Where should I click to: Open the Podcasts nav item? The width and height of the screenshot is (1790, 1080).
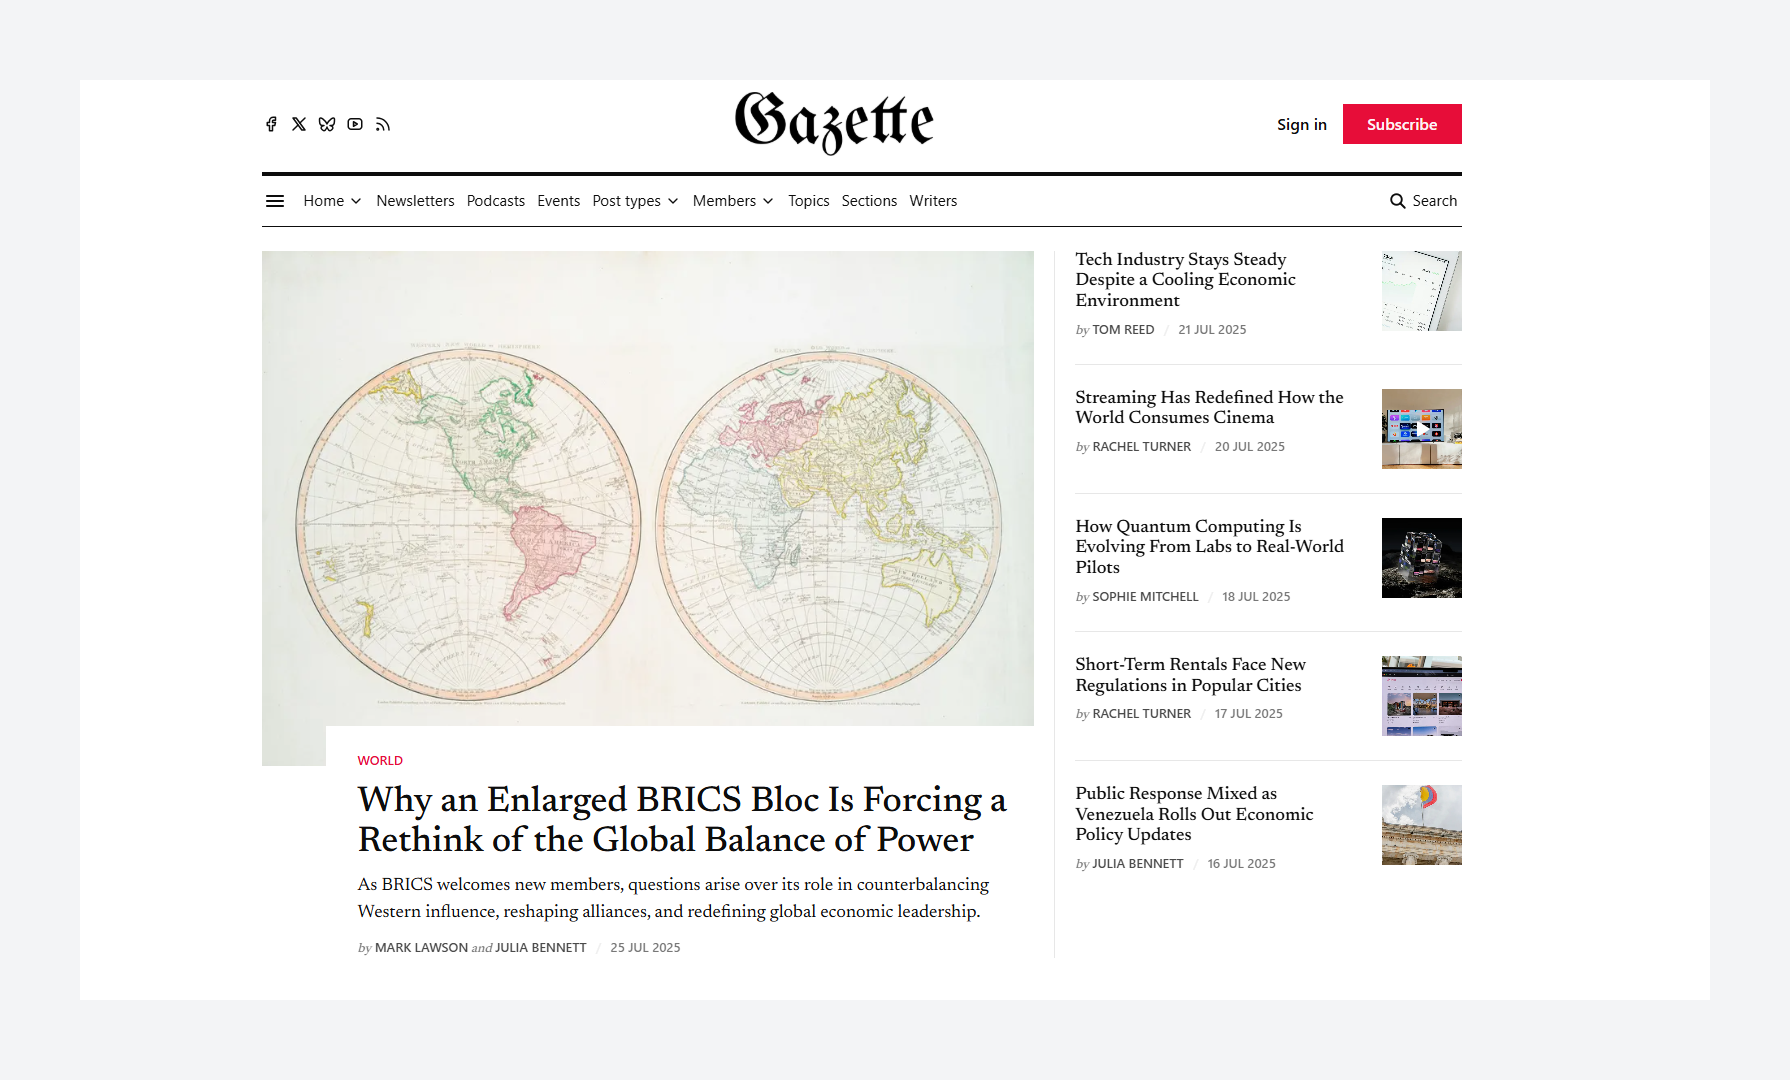[x=496, y=201]
